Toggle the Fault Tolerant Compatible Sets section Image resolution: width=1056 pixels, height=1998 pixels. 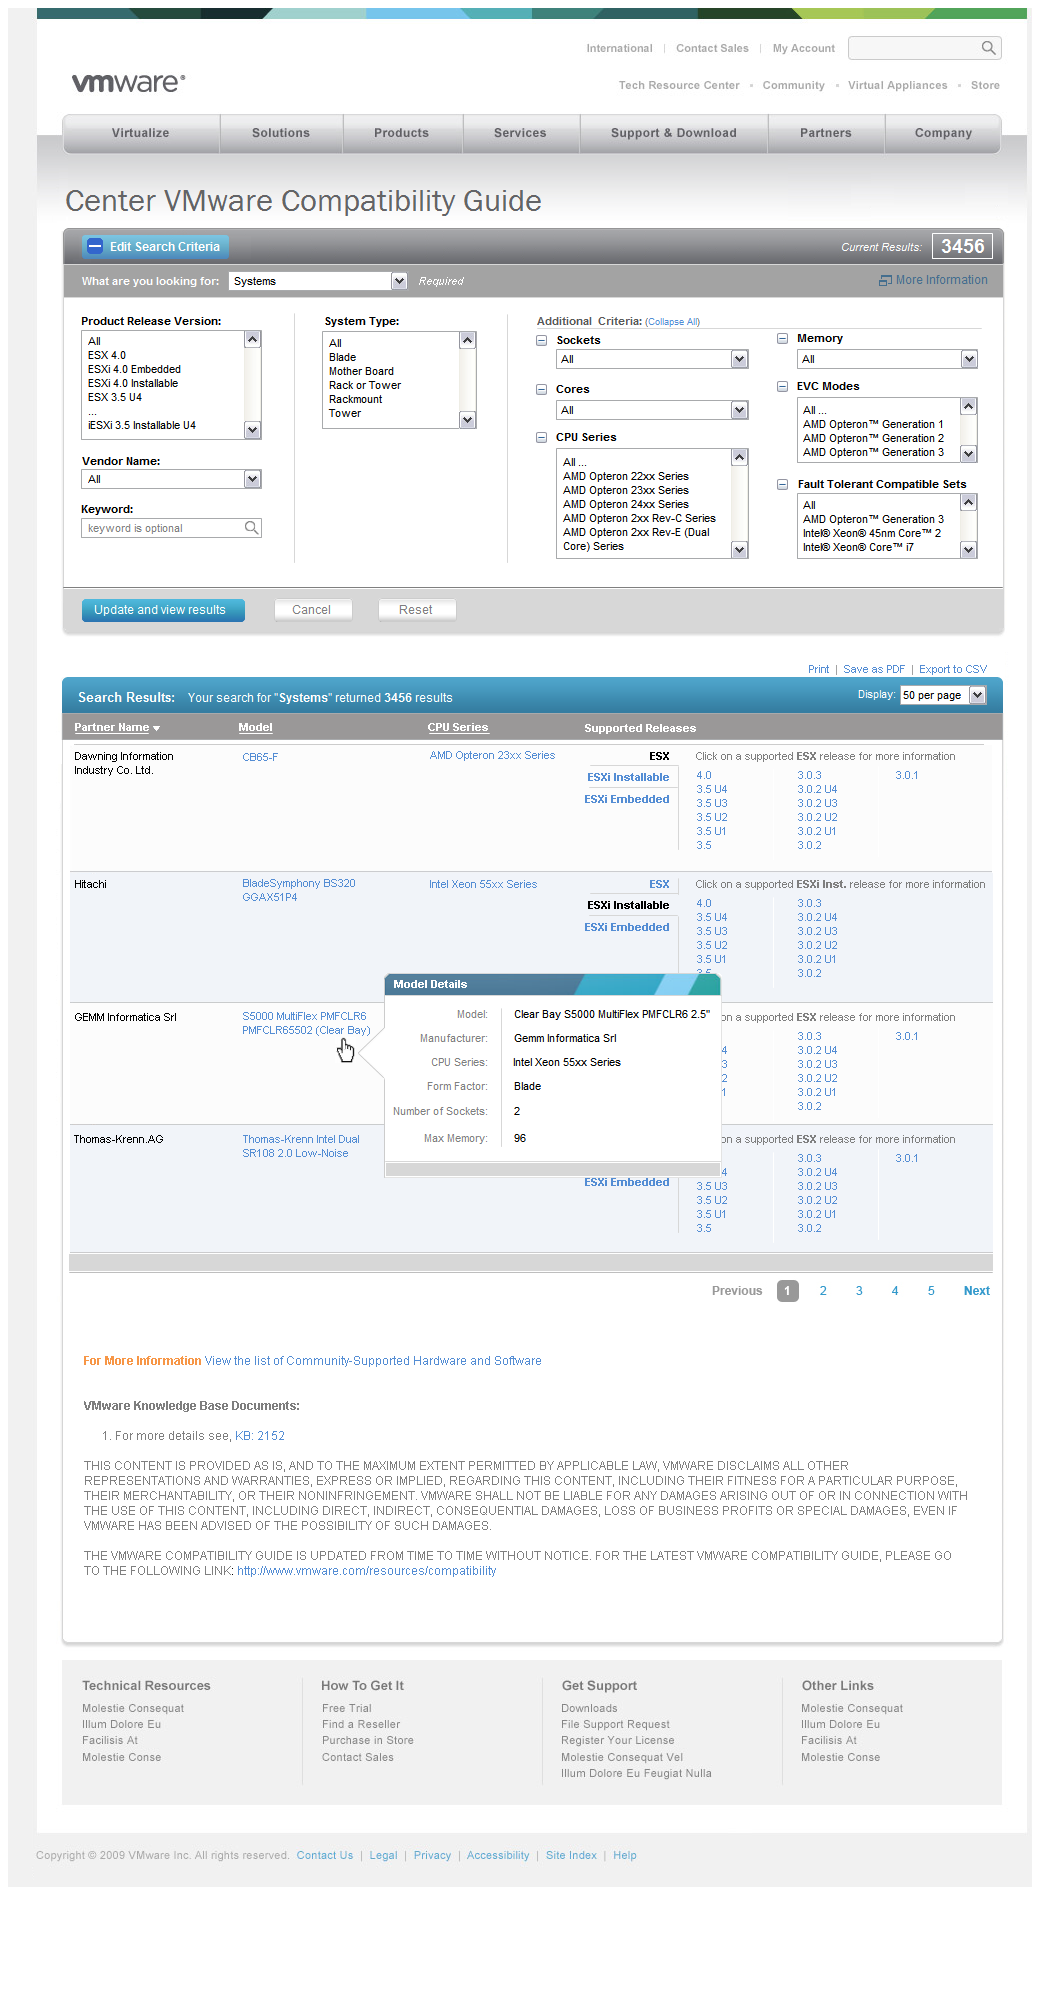(783, 485)
